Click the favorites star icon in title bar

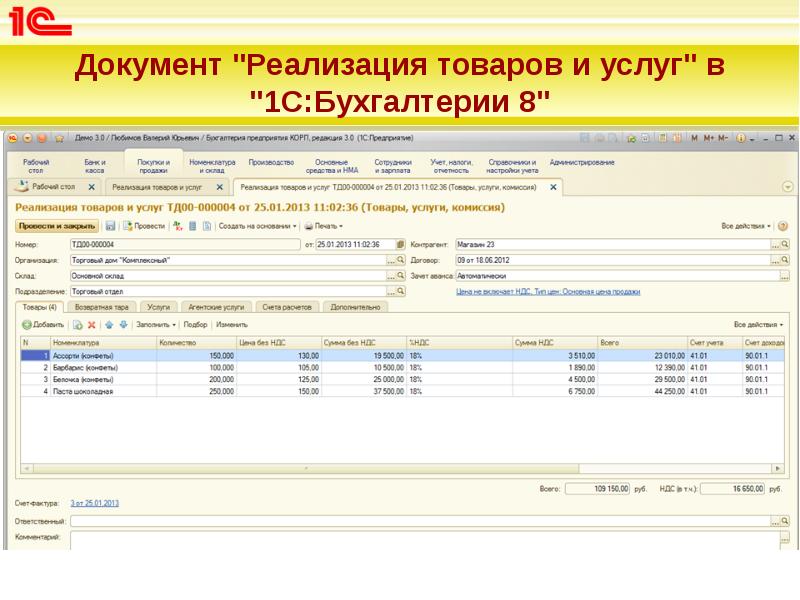[x=59, y=138]
